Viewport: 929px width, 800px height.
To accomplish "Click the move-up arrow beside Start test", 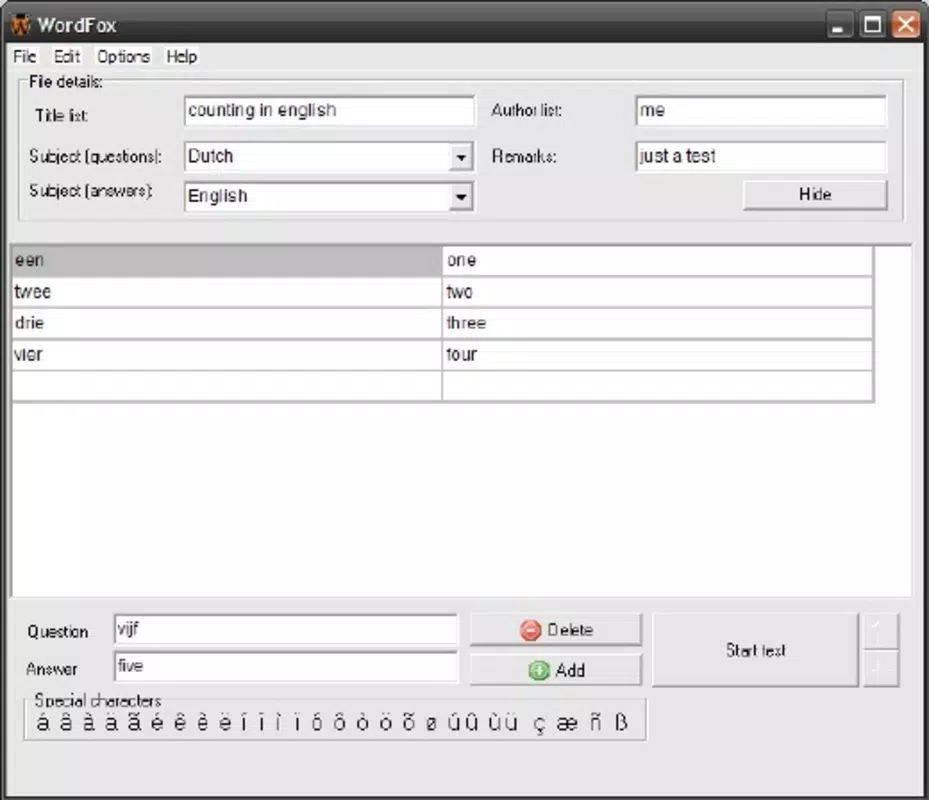I will [880, 631].
